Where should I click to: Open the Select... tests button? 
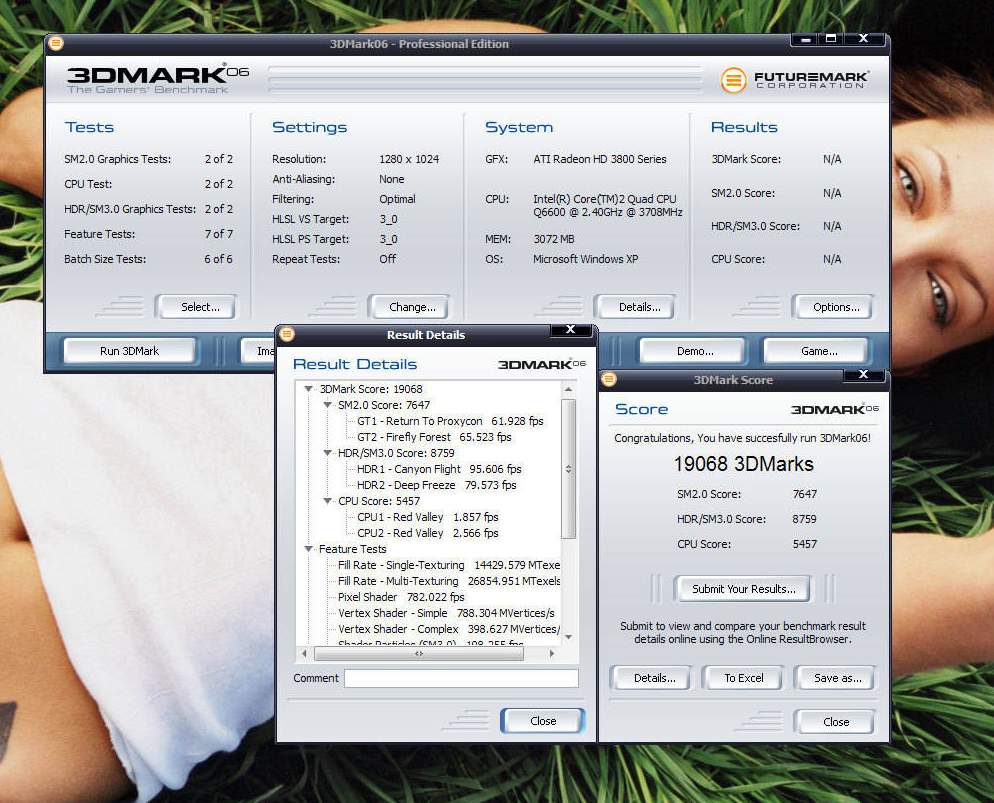click(197, 307)
